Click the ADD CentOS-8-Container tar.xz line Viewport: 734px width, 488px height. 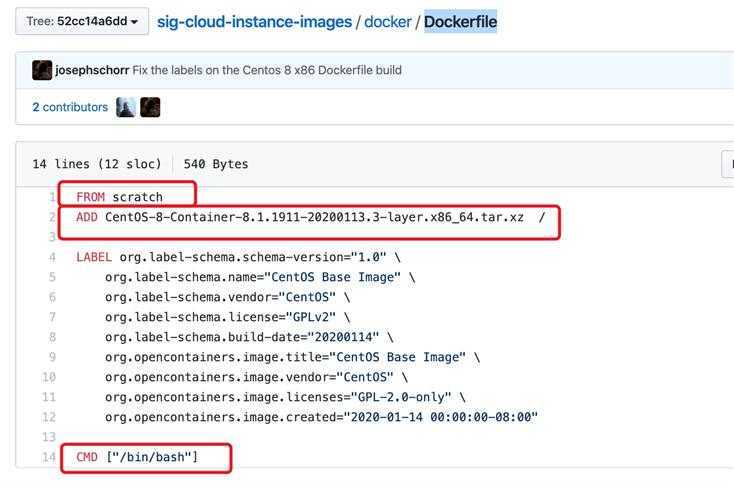click(310, 217)
